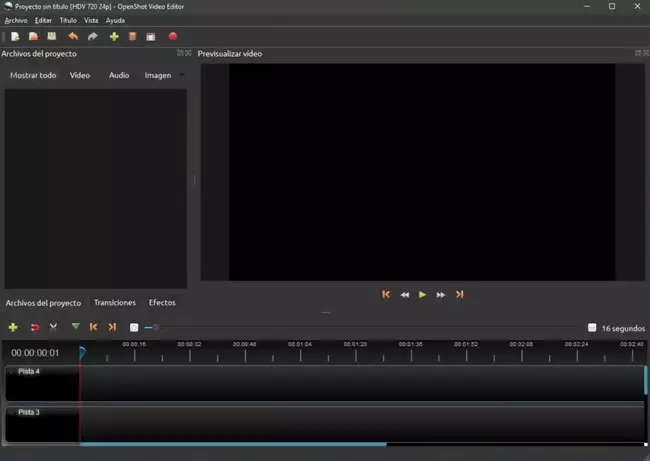Close the Previsualizar vídeo panel
The width and height of the screenshot is (650, 461).
[646, 53]
